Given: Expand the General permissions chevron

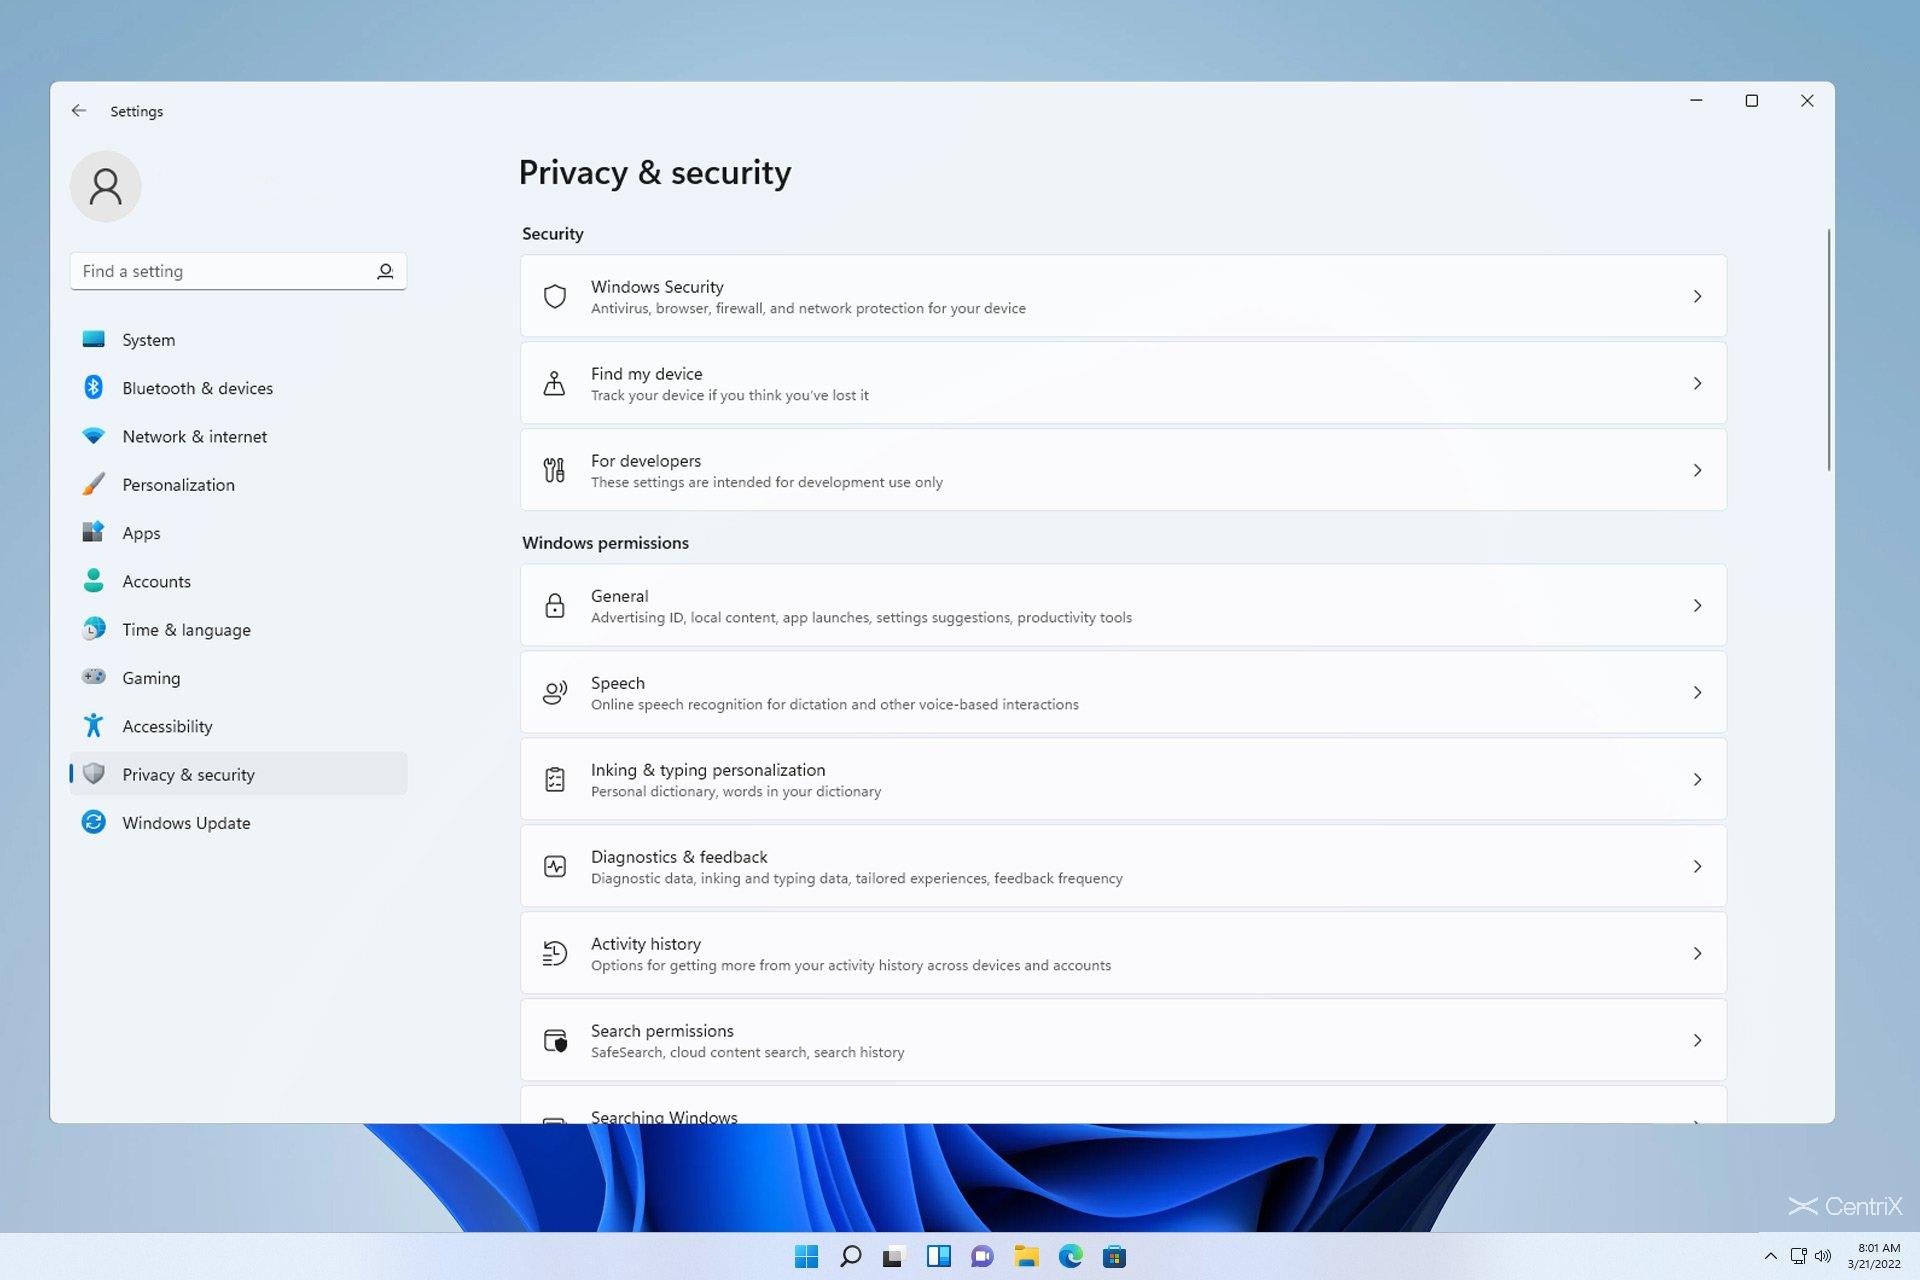Looking at the screenshot, I should [1697, 605].
